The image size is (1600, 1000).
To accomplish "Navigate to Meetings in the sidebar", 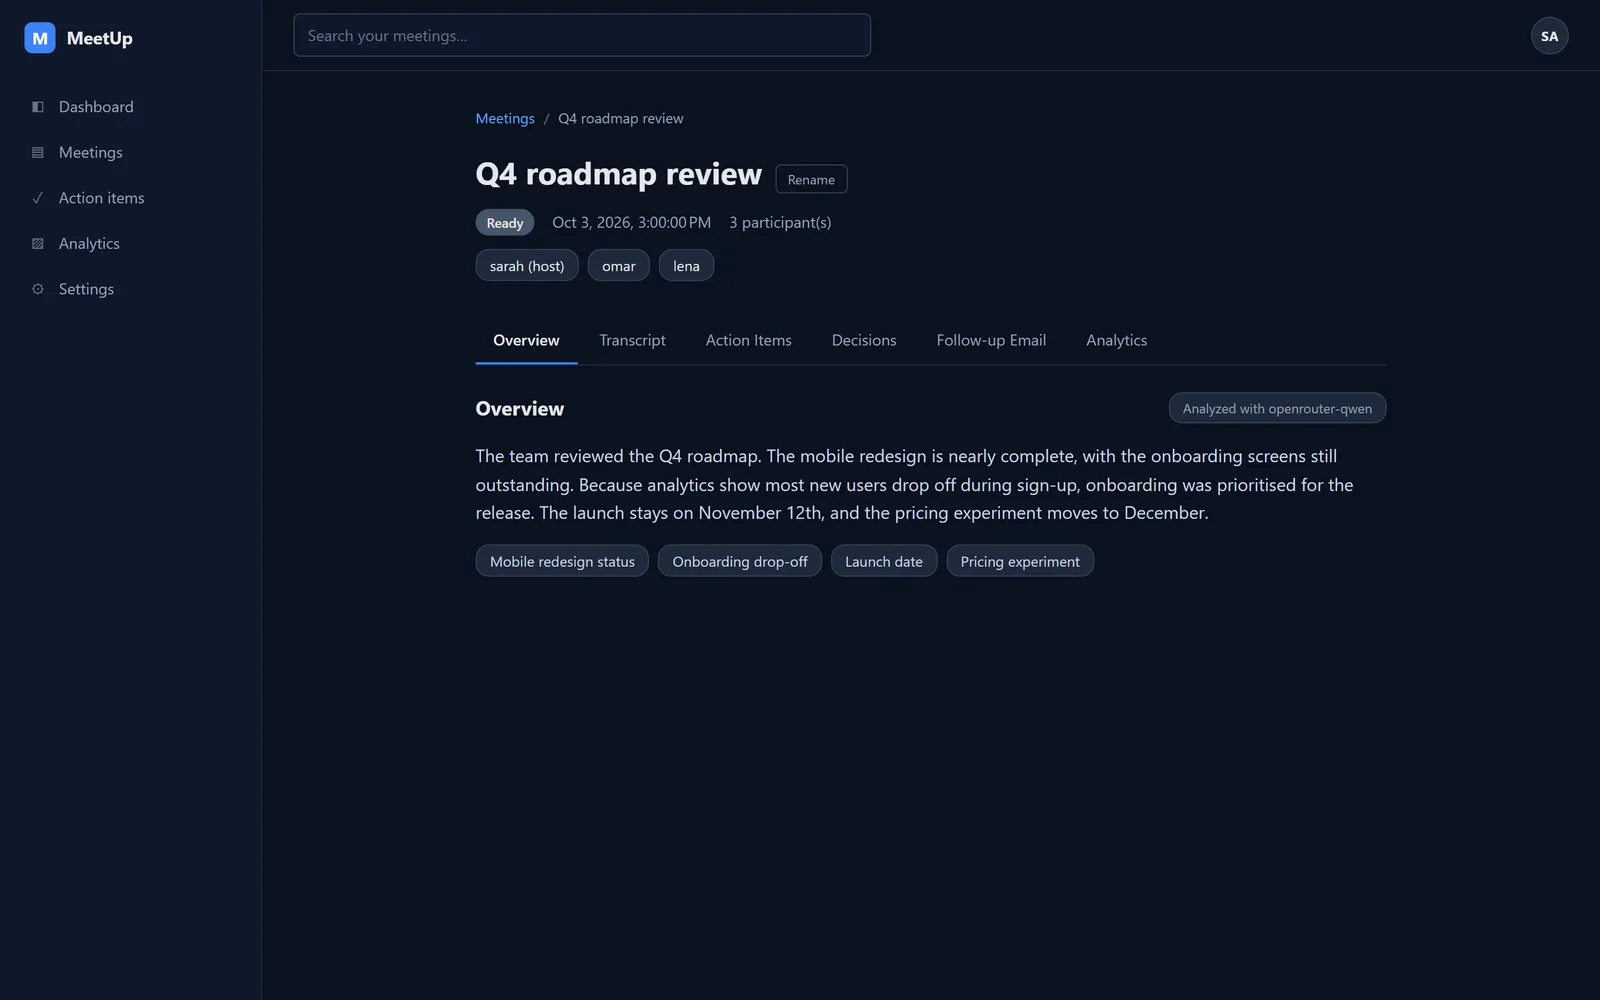I will 131,153.
